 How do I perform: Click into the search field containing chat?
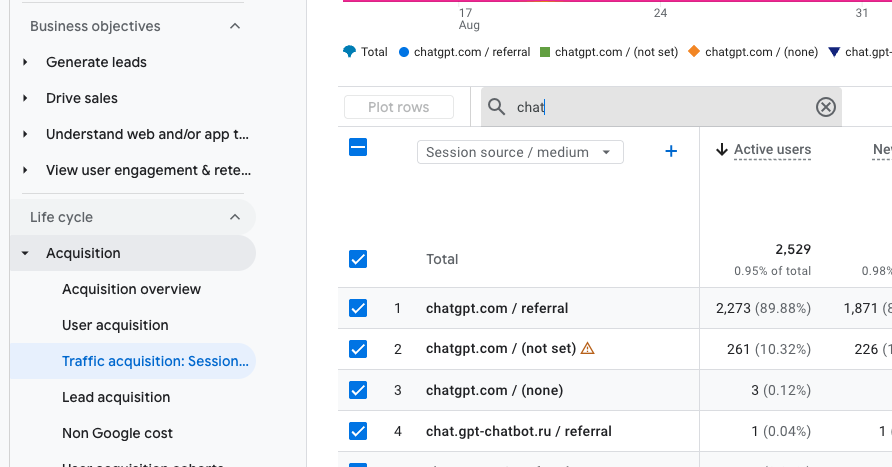click(x=661, y=107)
